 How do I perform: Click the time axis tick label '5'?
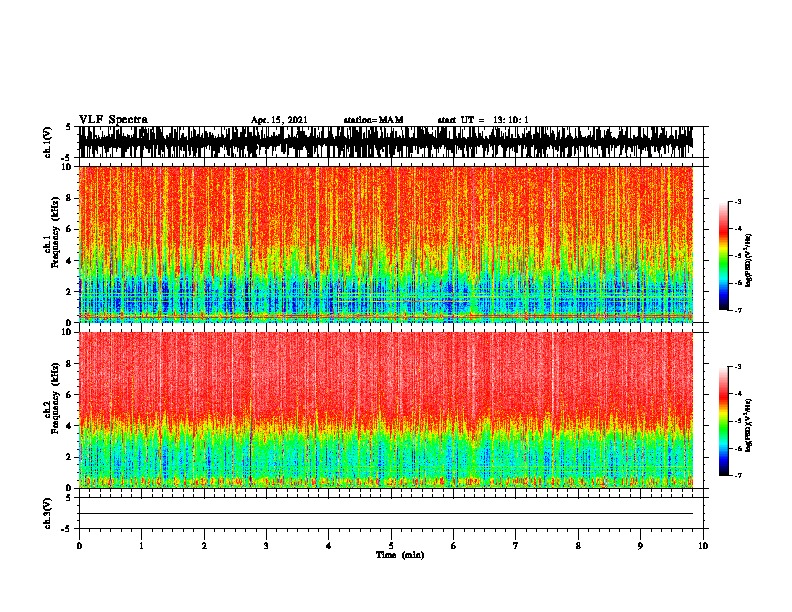[x=391, y=546]
